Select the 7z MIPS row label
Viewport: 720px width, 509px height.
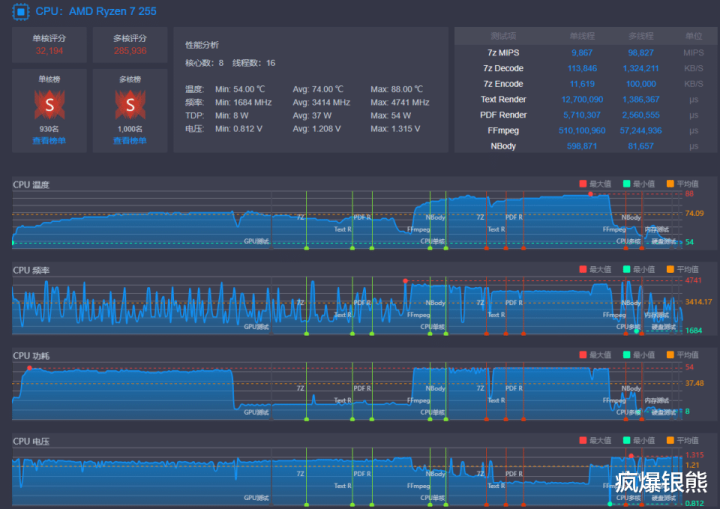point(503,53)
